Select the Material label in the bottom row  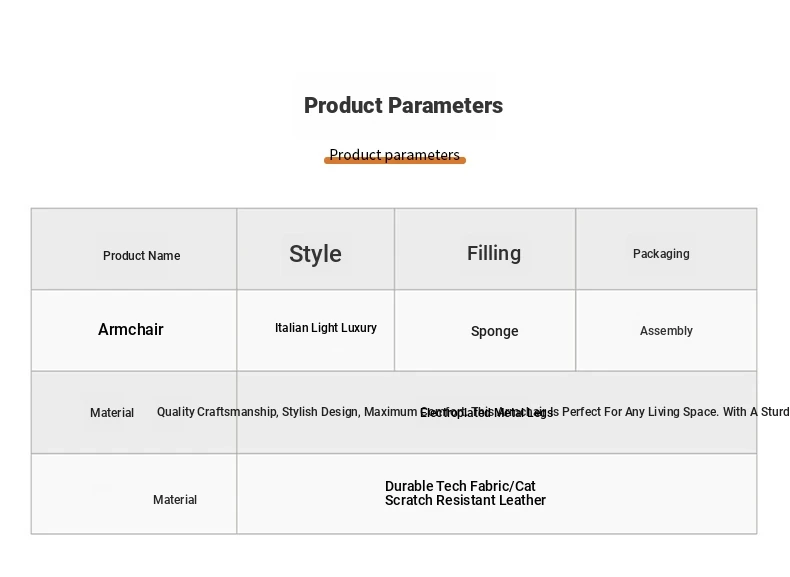[175, 499]
